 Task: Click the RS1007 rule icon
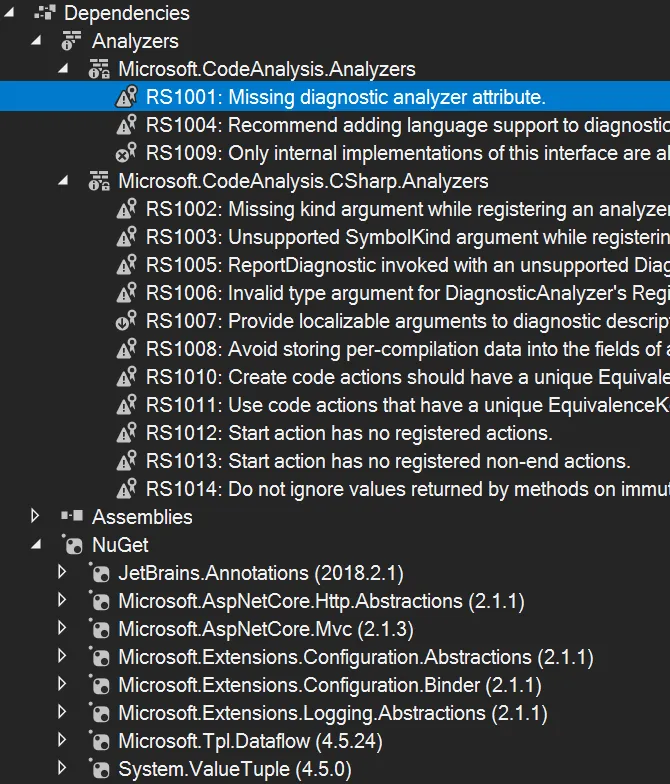(x=125, y=321)
